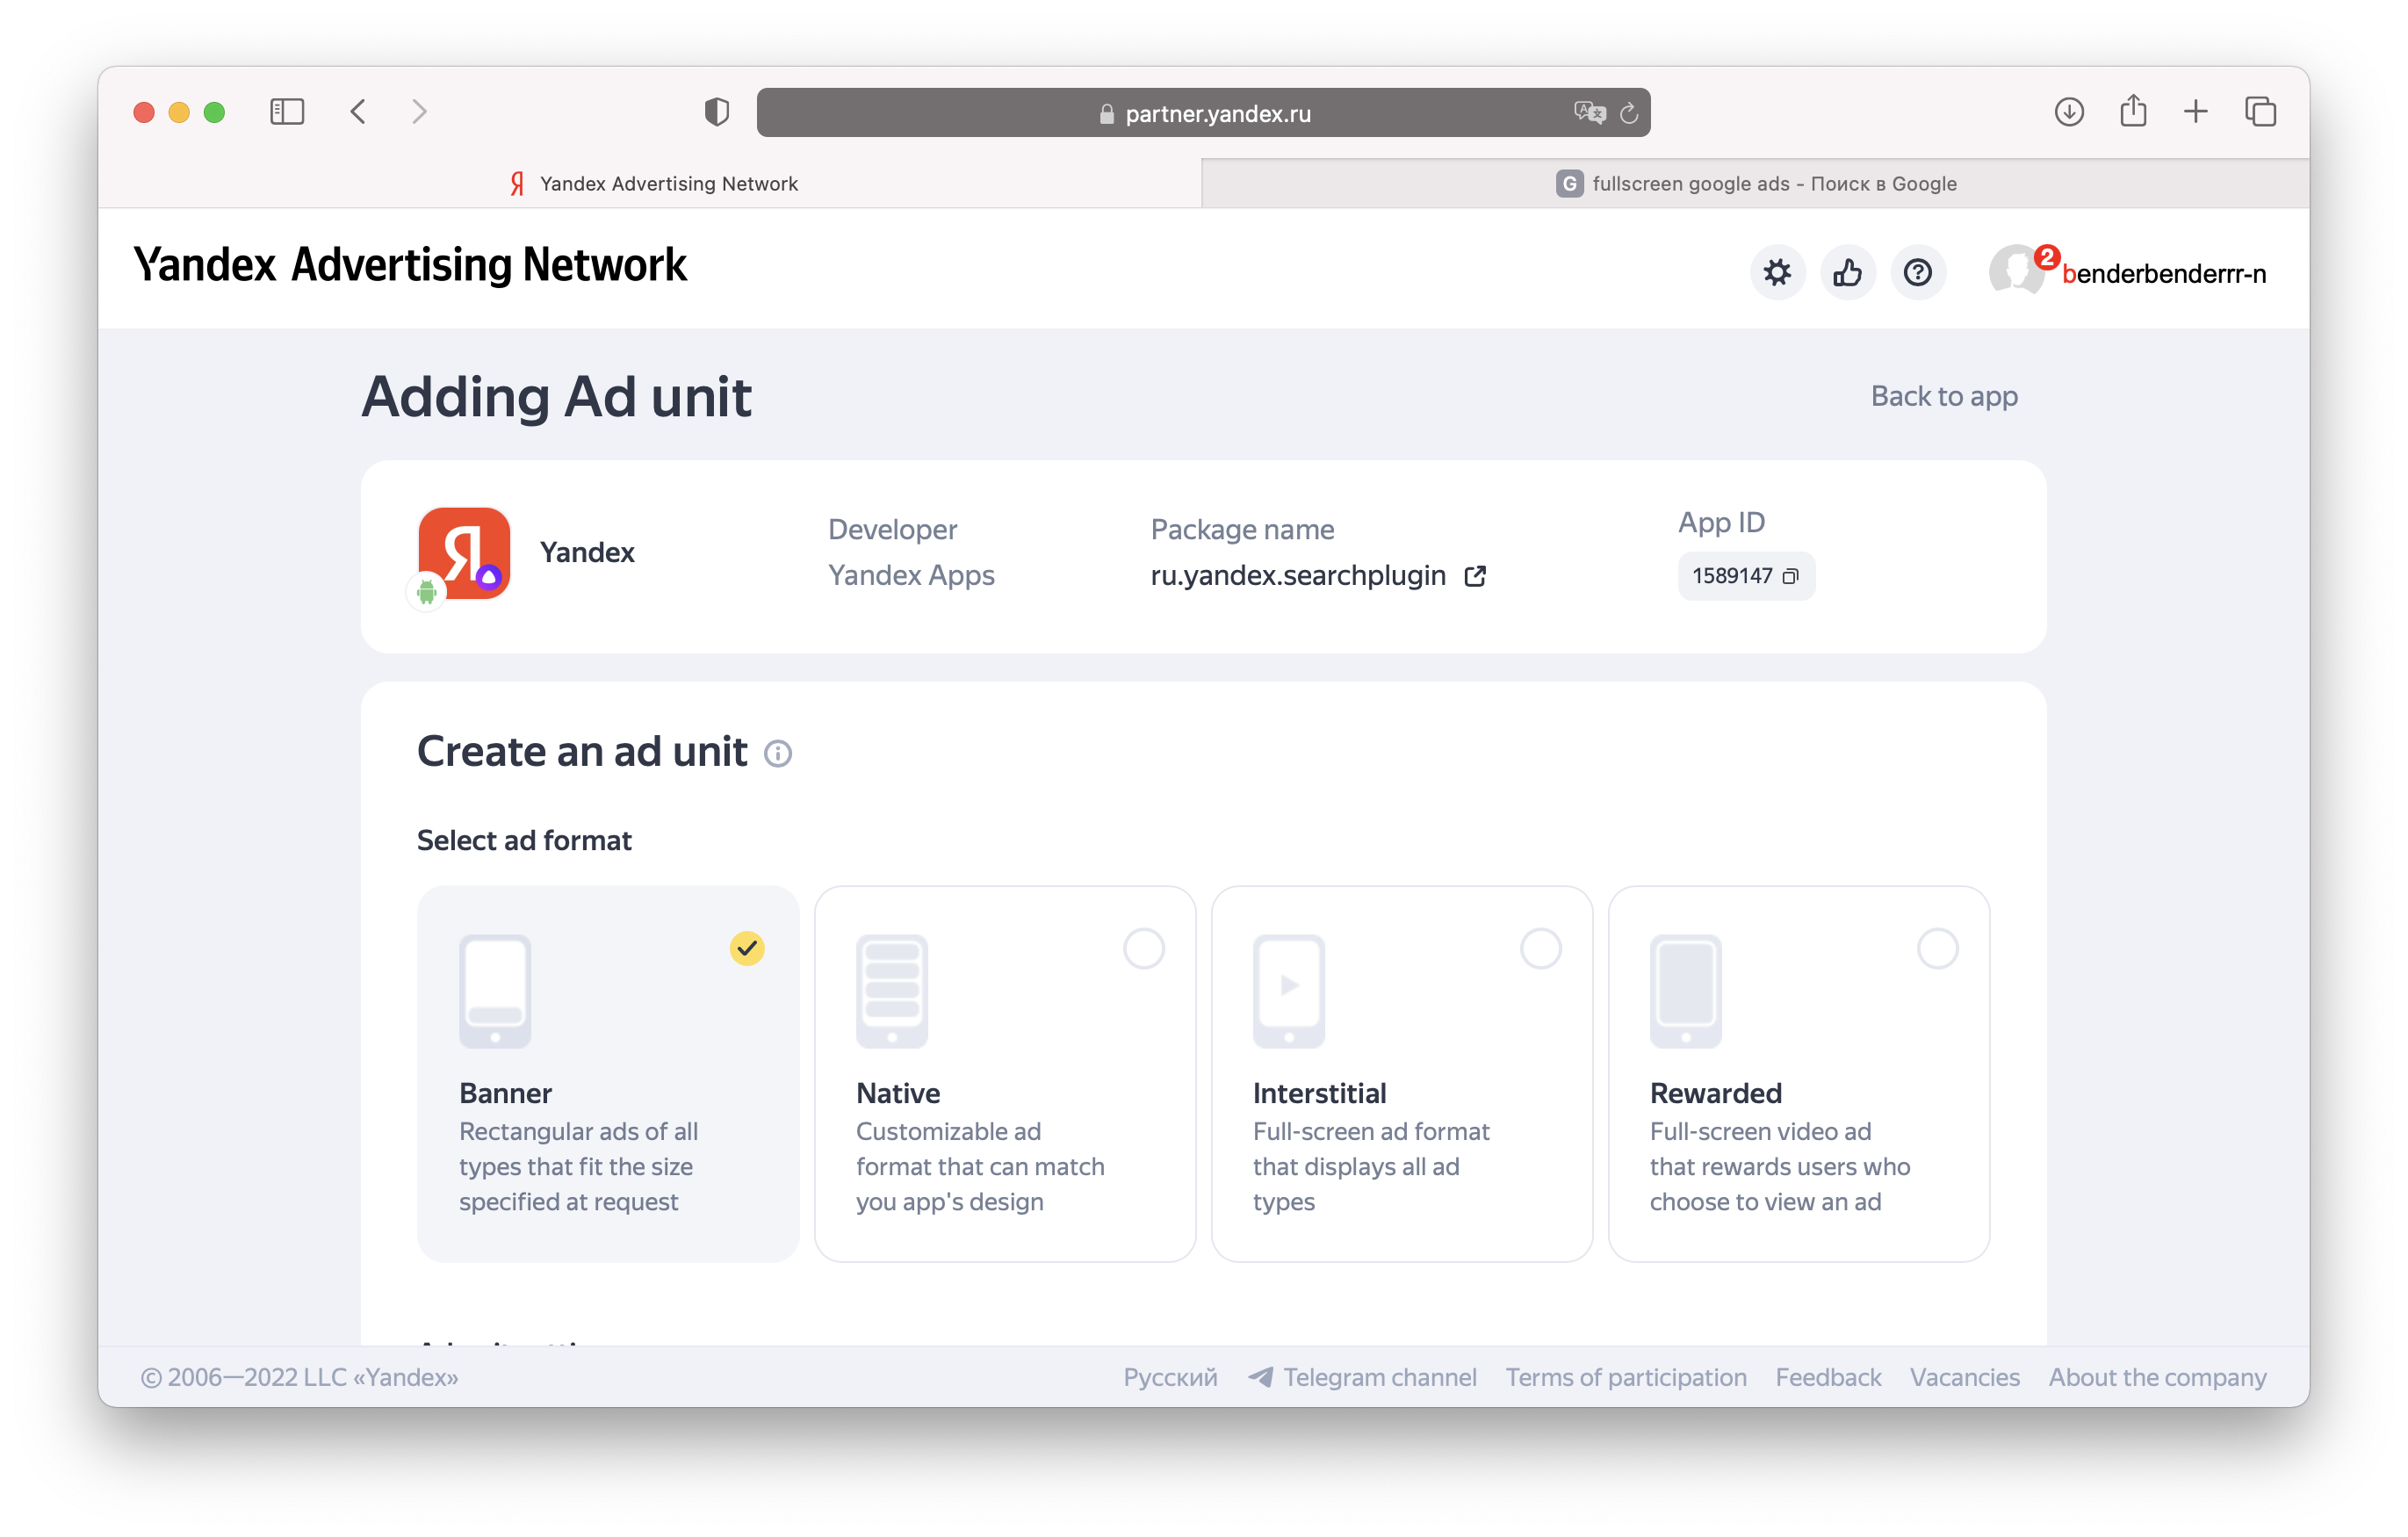Image resolution: width=2408 pixels, height=1537 pixels.
Task: Toggle the Safari sidebar panel
Action: [286, 111]
